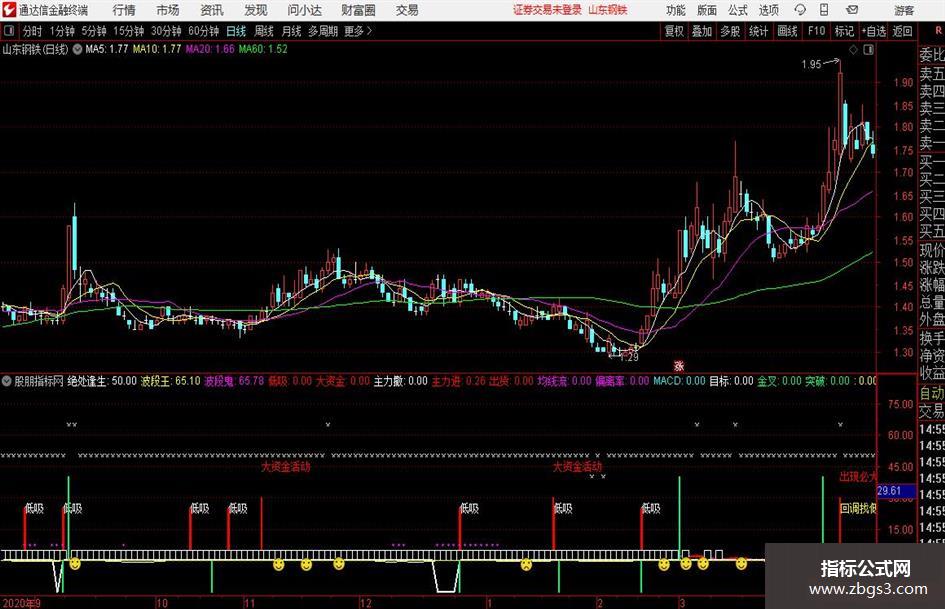Open the 多周期 multi-period view
This screenshot has height=609, width=945.
tap(323, 31)
